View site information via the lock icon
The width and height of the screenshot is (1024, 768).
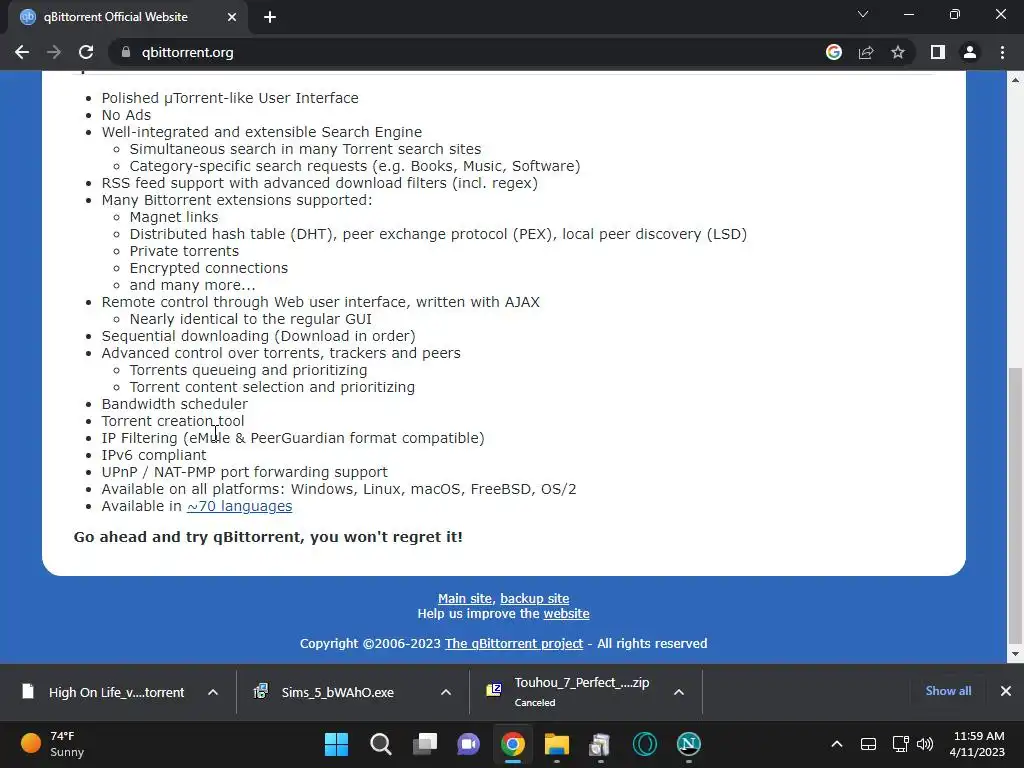coord(126,52)
